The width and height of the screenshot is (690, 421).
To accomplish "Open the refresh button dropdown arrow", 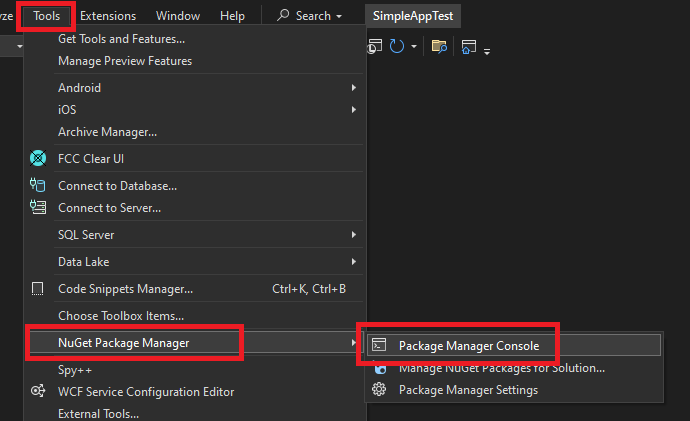I will pos(413,47).
